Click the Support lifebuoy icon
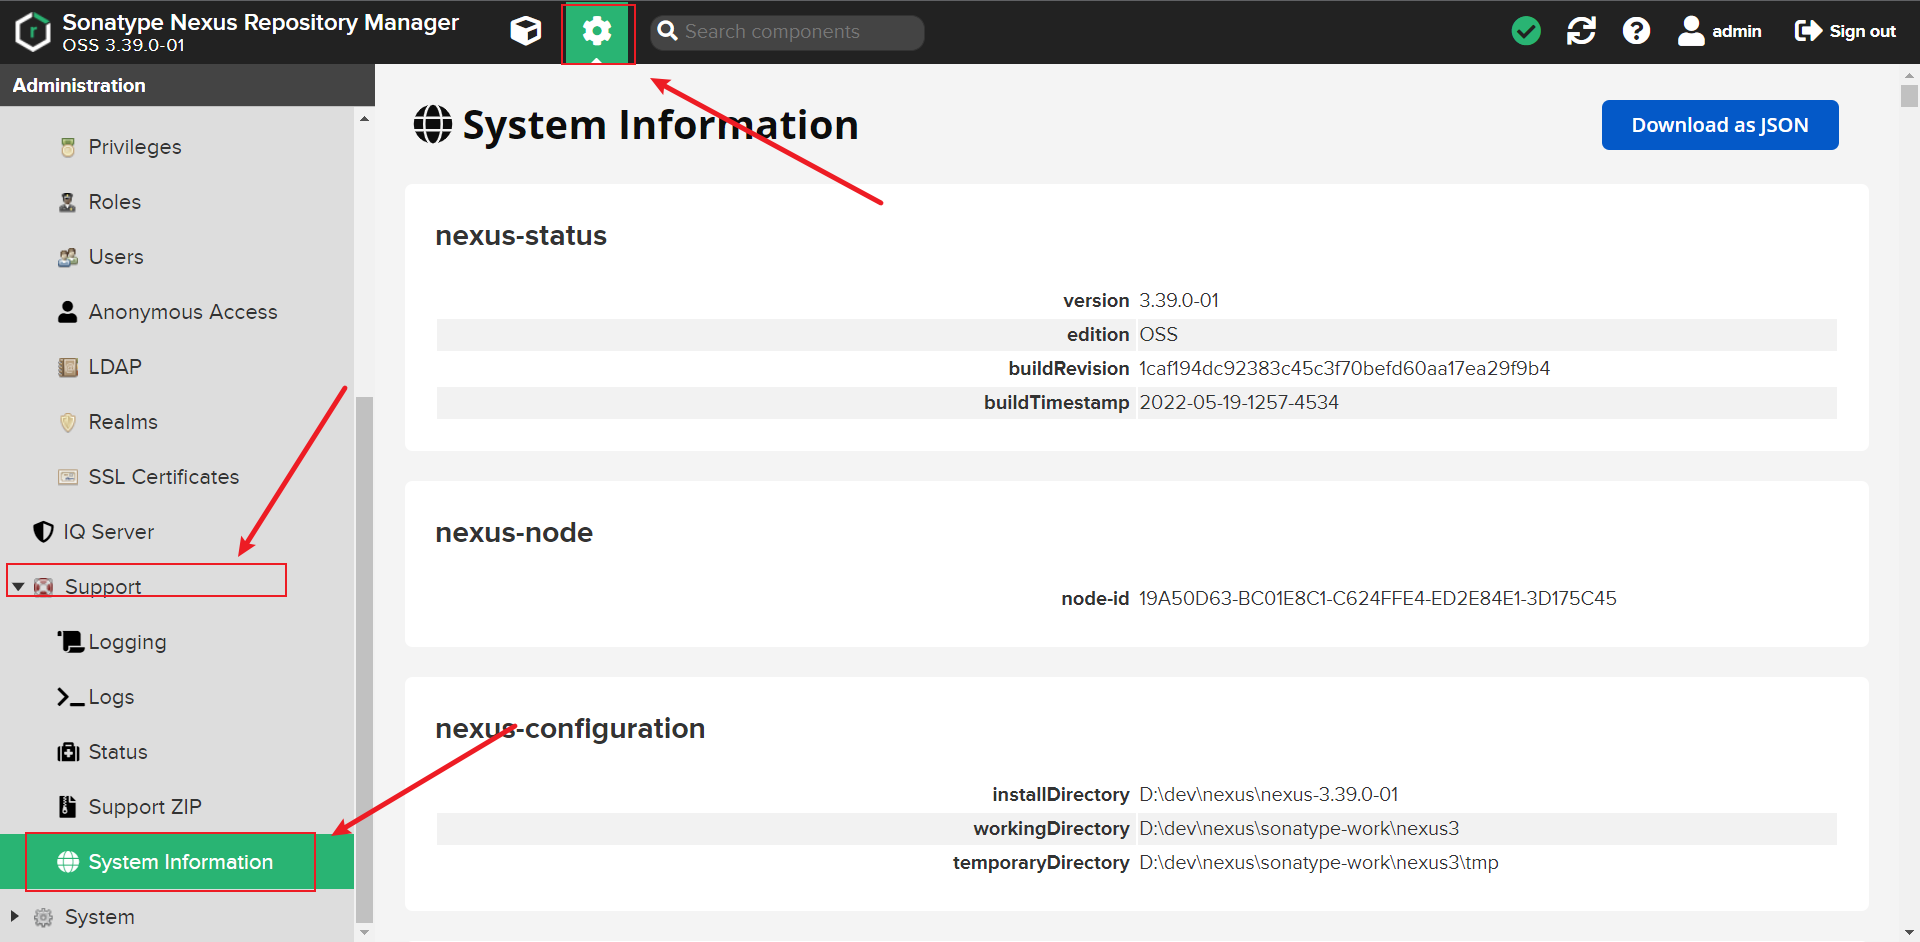The width and height of the screenshot is (1920, 942). (44, 587)
